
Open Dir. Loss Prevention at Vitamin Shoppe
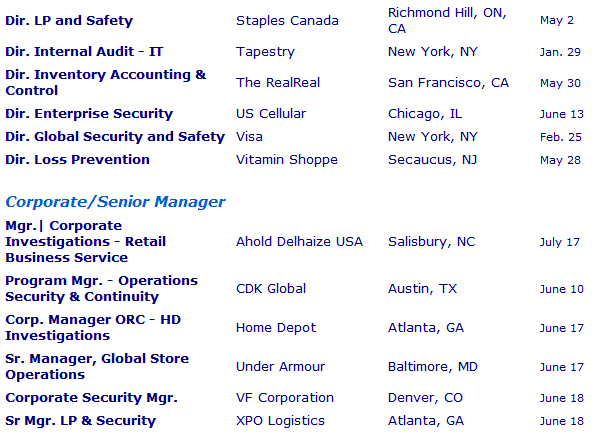coord(77,160)
